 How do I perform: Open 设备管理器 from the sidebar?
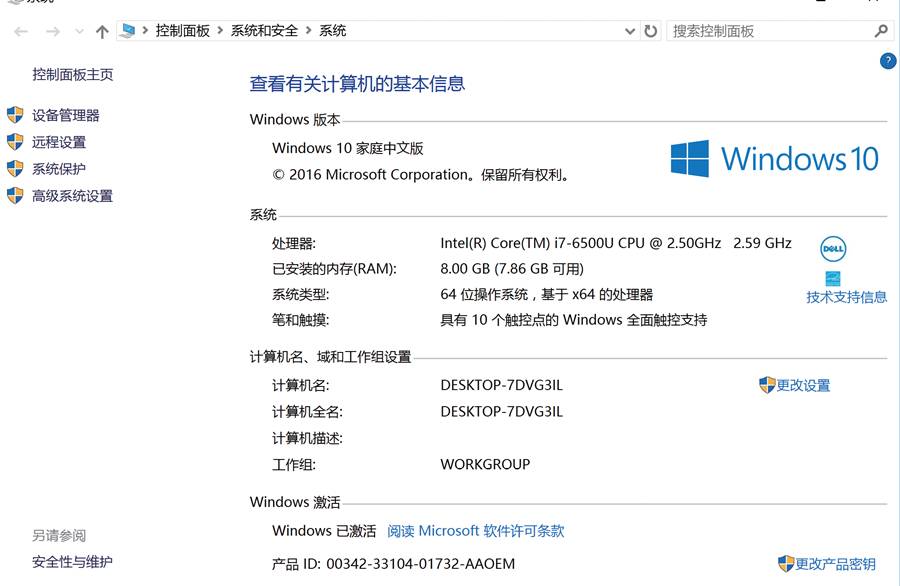coord(68,115)
